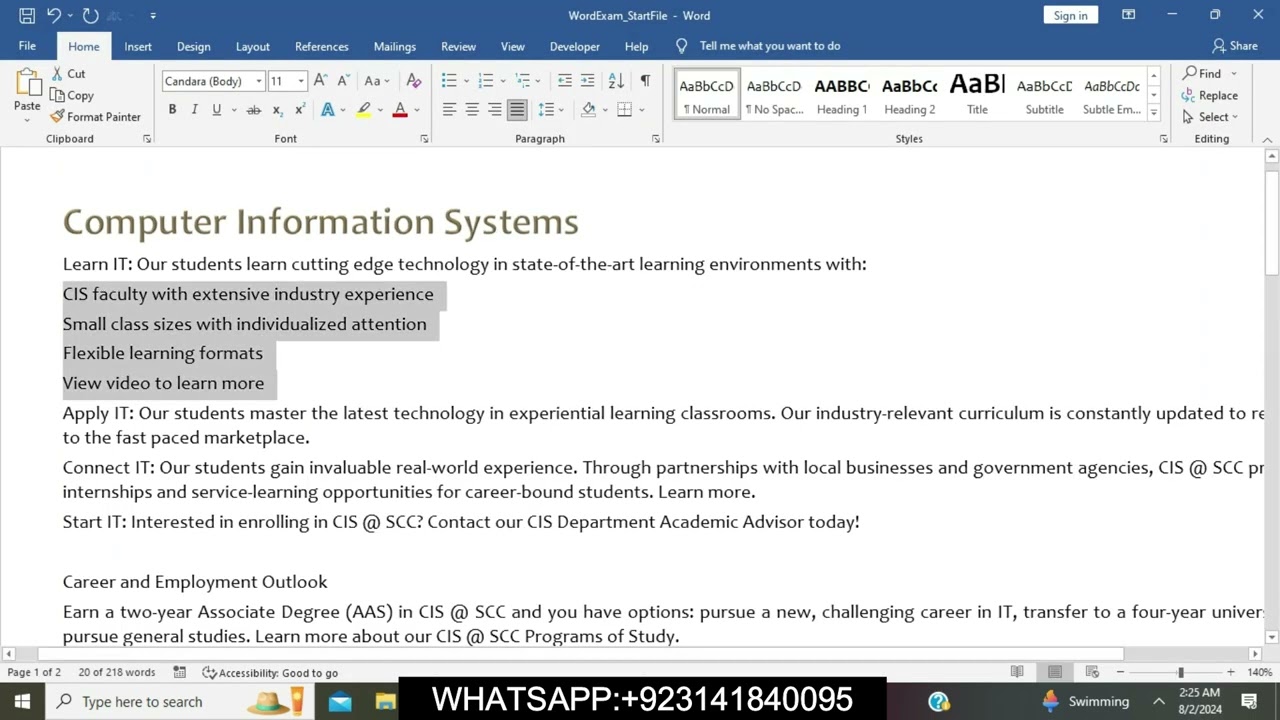
Task: Apply superscript formatting
Action: (299, 110)
